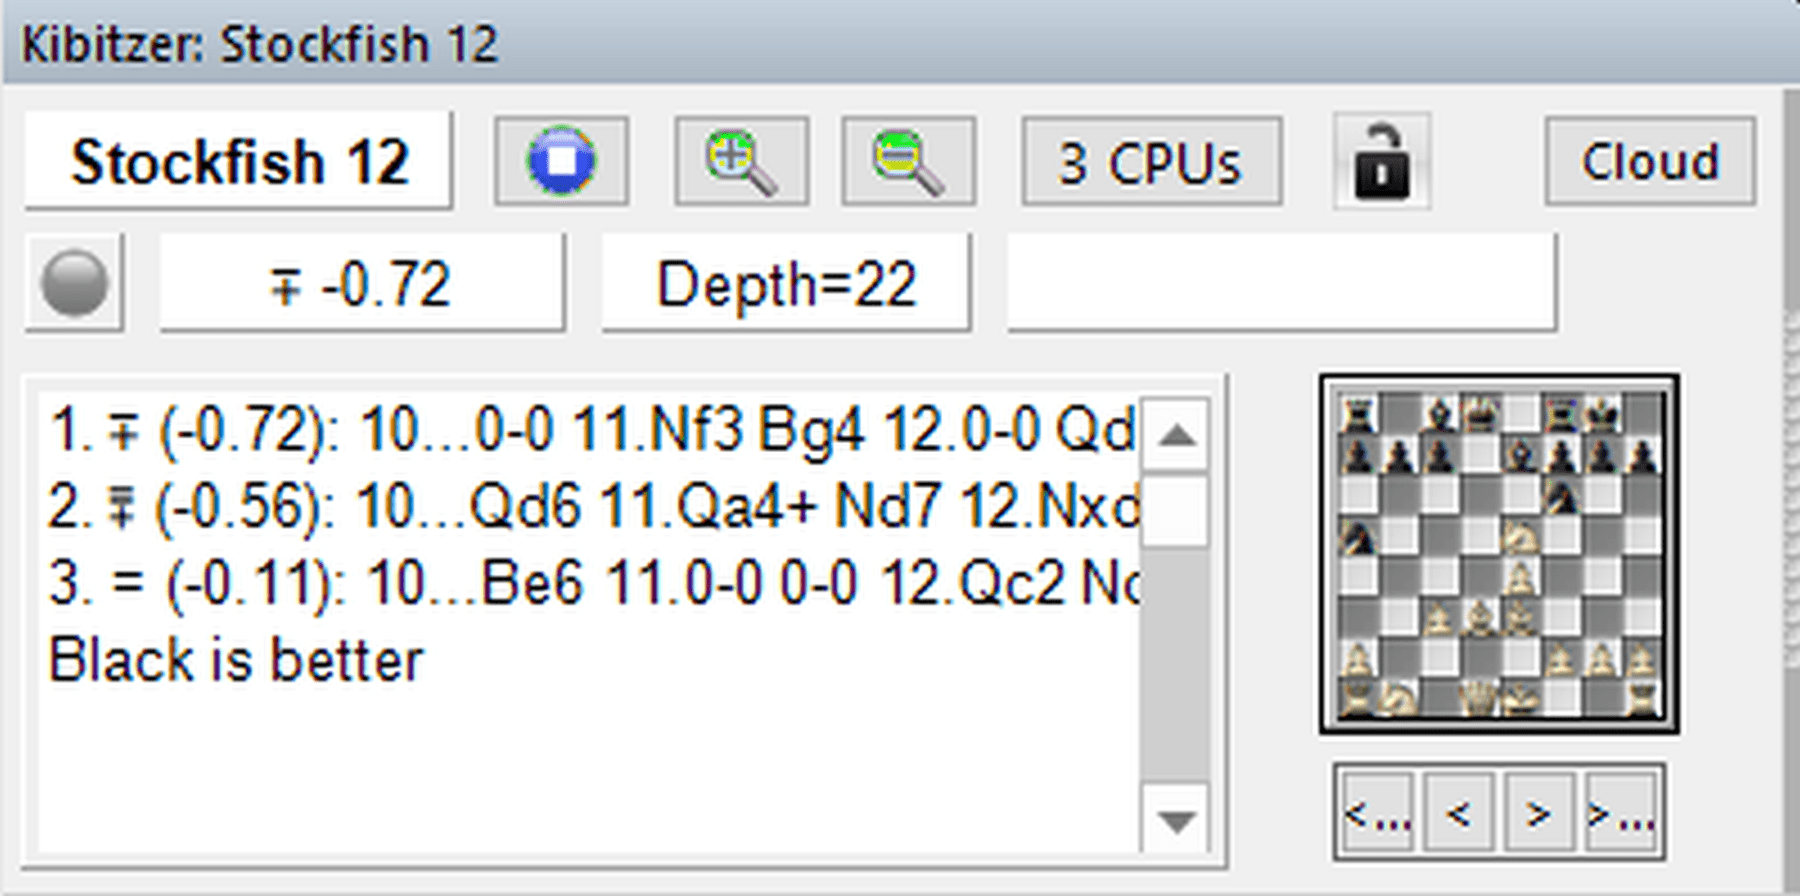Click the mini chessboard preview
1800x896 pixels.
click(1499, 555)
